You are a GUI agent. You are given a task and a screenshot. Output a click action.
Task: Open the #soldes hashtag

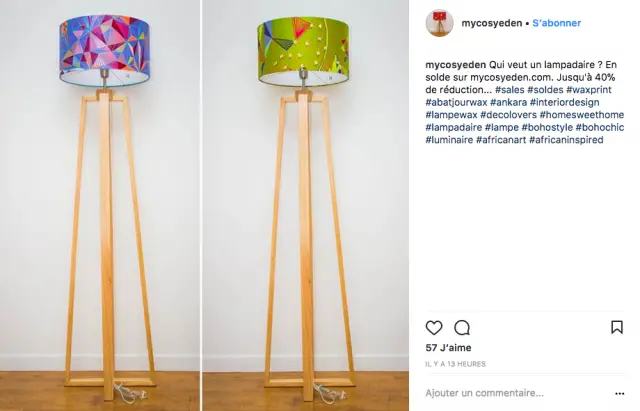545,90
